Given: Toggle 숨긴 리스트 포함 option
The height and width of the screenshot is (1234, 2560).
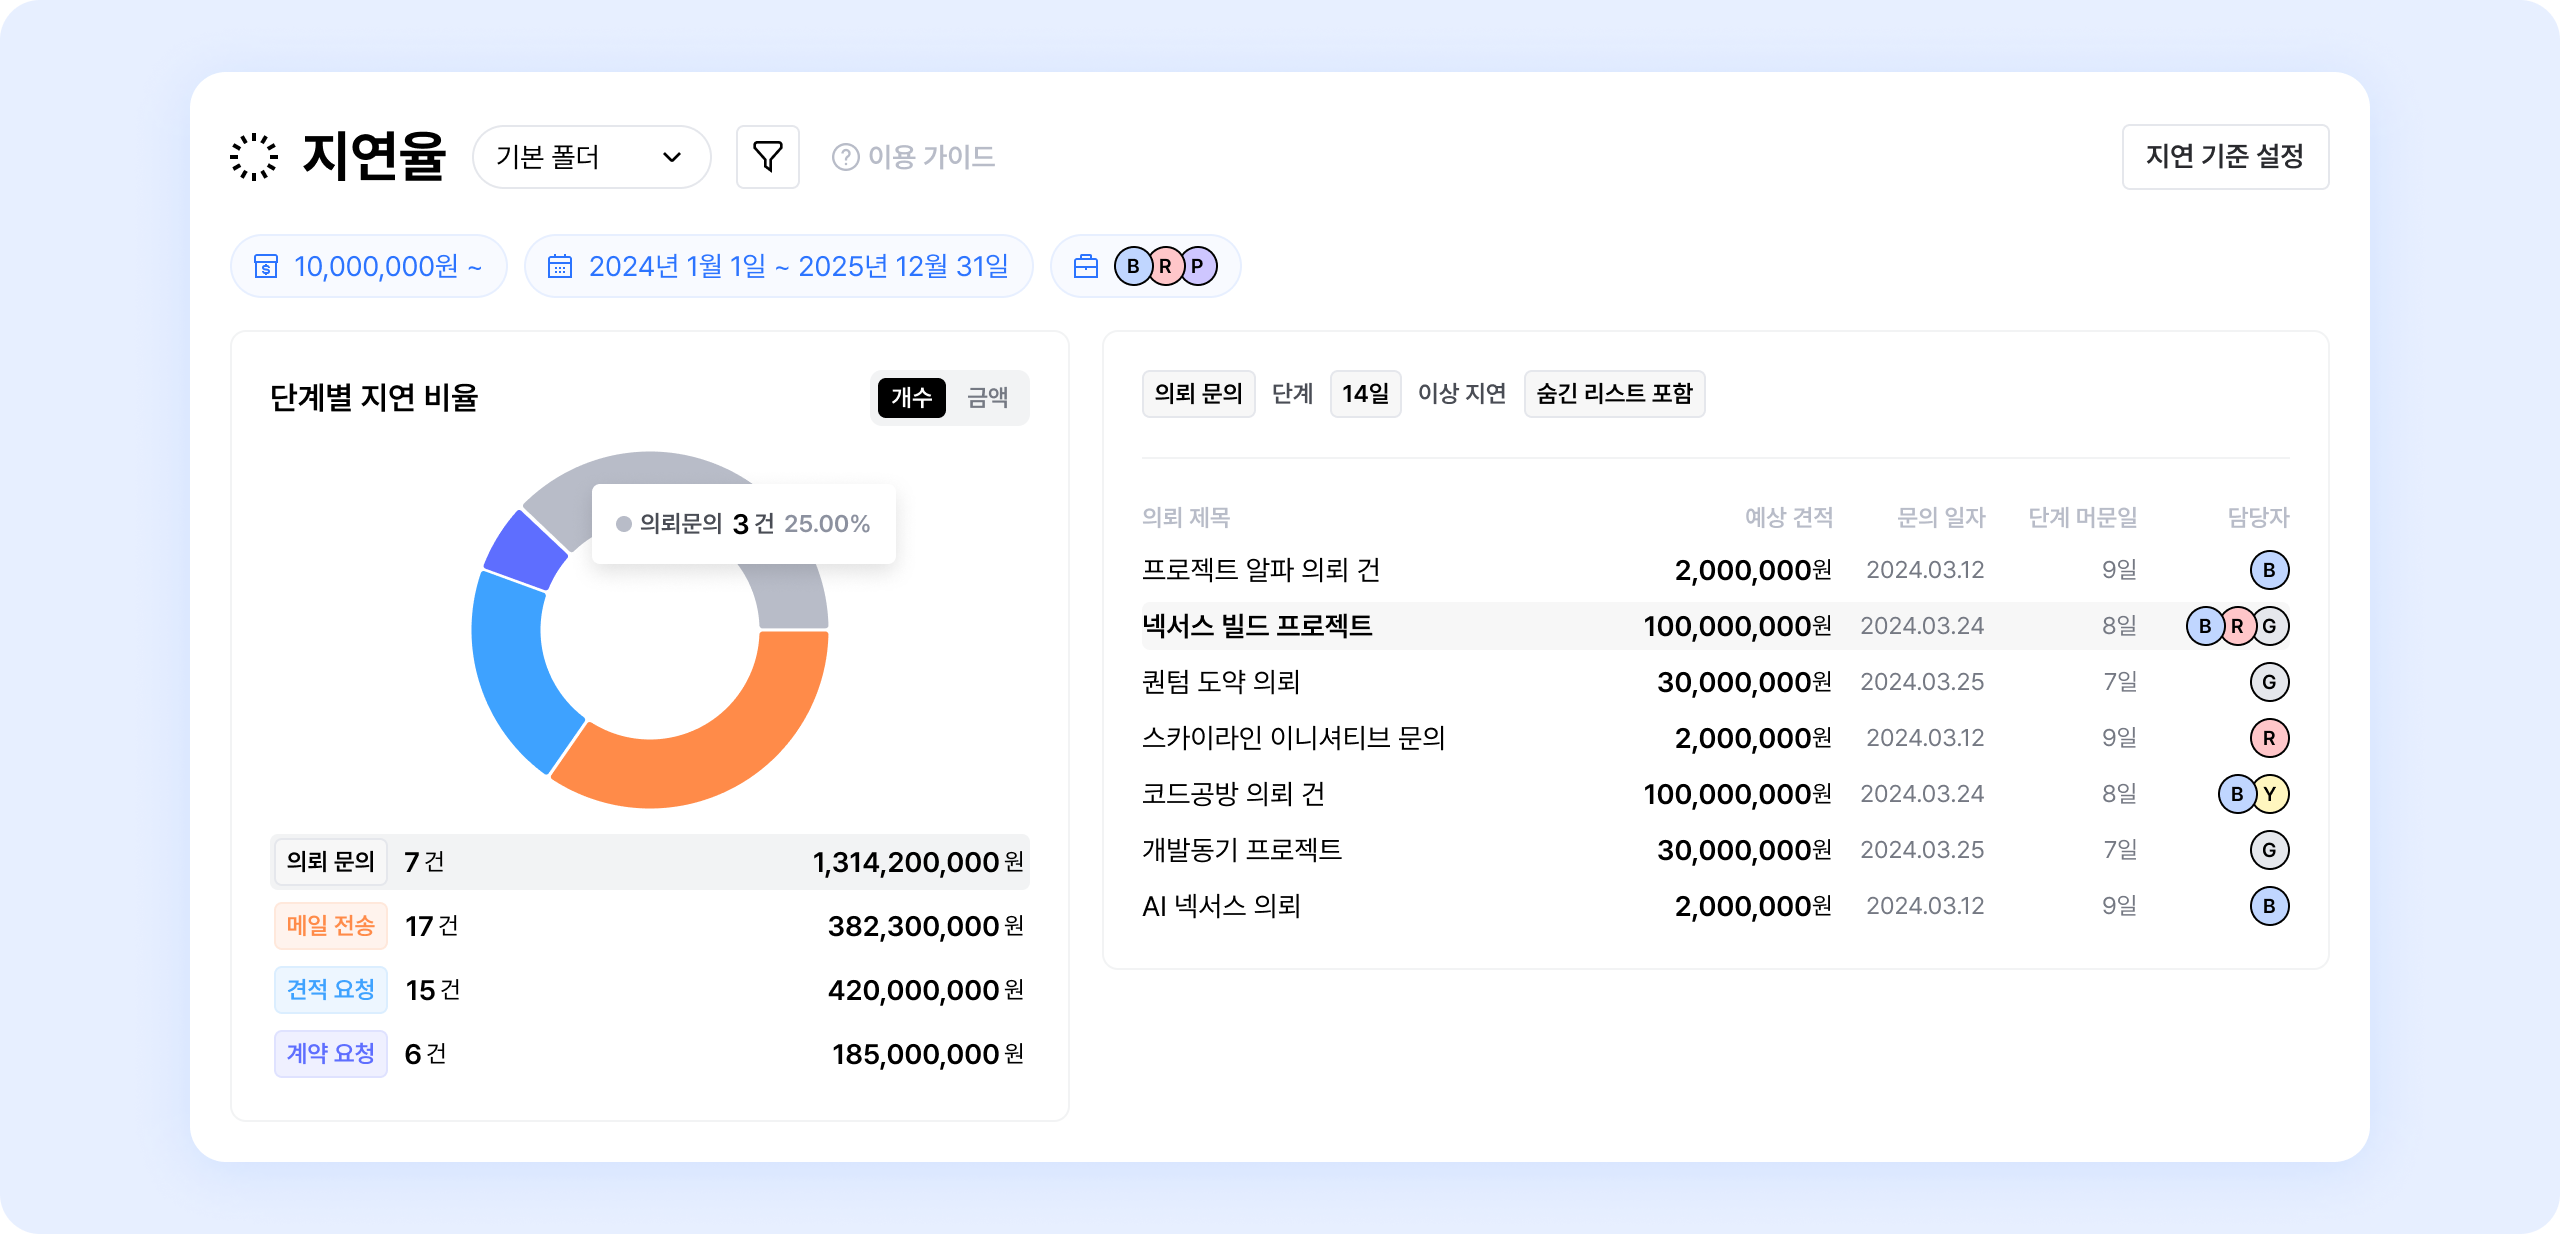Looking at the screenshot, I should [1614, 394].
